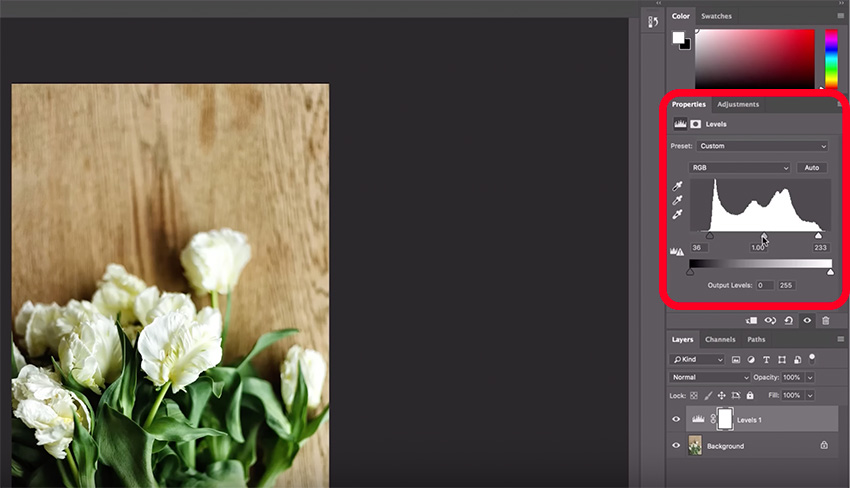
Task: Hide the Background layer
Action: tap(676, 445)
